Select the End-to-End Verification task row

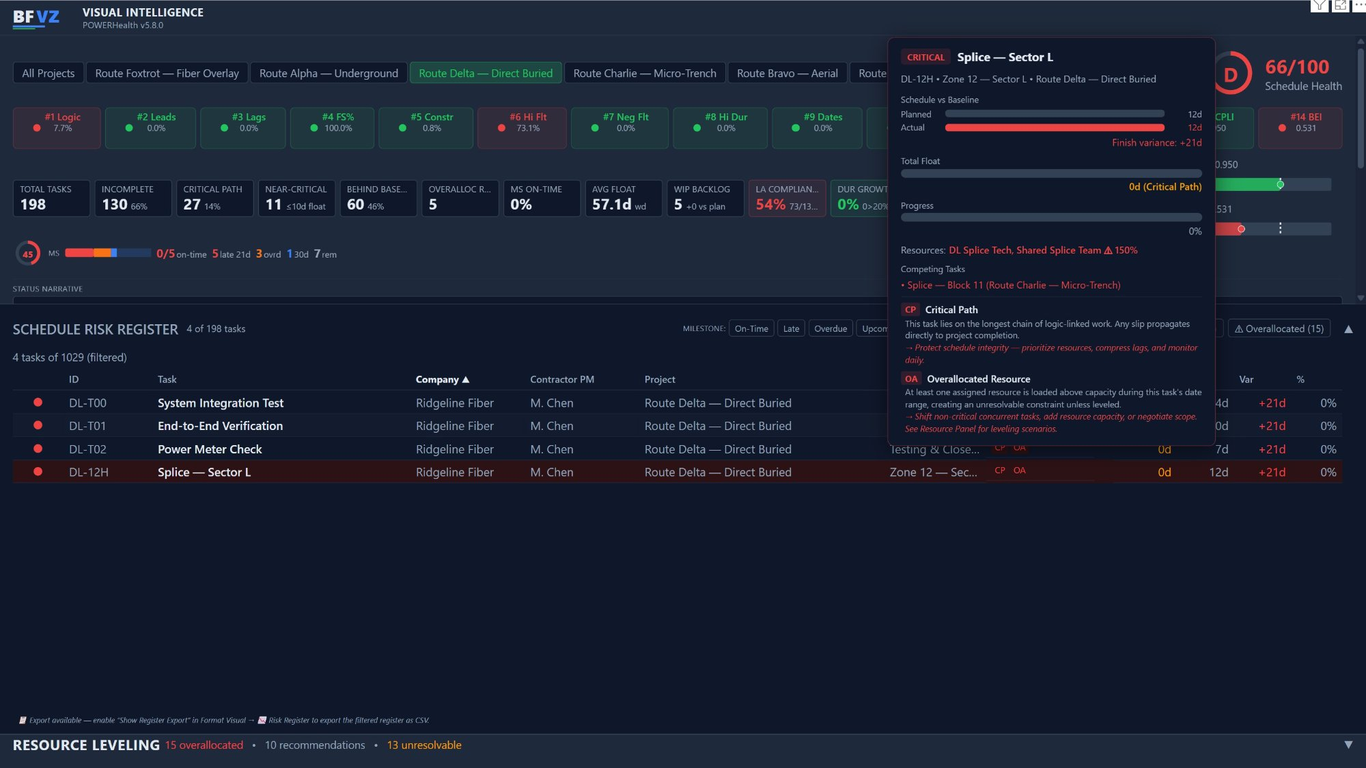(x=220, y=426)
